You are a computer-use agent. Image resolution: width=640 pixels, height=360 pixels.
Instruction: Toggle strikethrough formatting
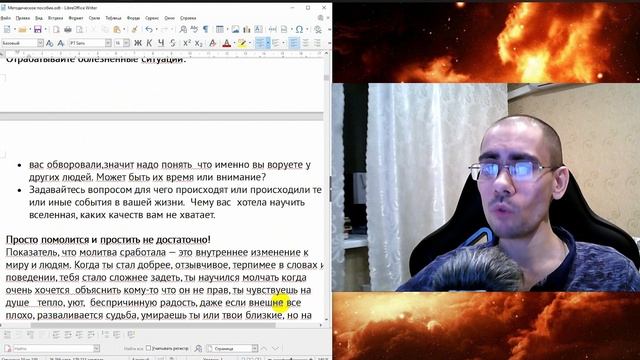(173, 43)
